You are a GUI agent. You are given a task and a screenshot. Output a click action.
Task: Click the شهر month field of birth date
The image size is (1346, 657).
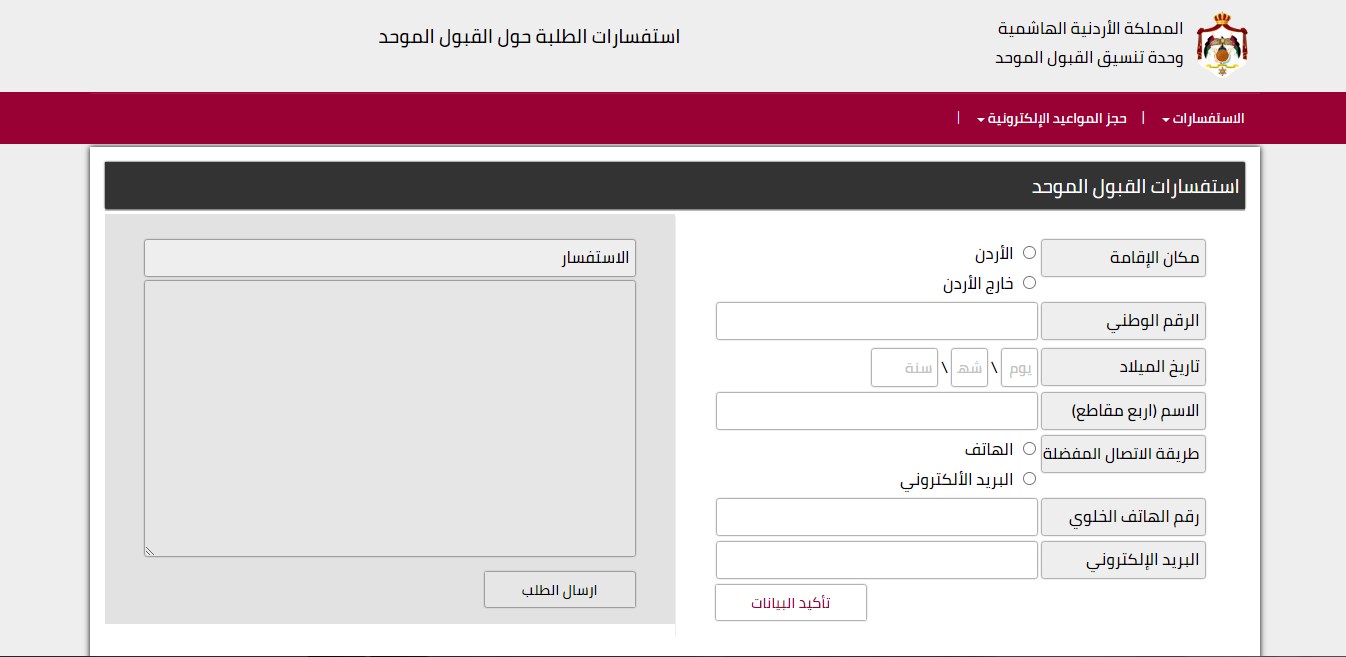[x=968, y=367]
